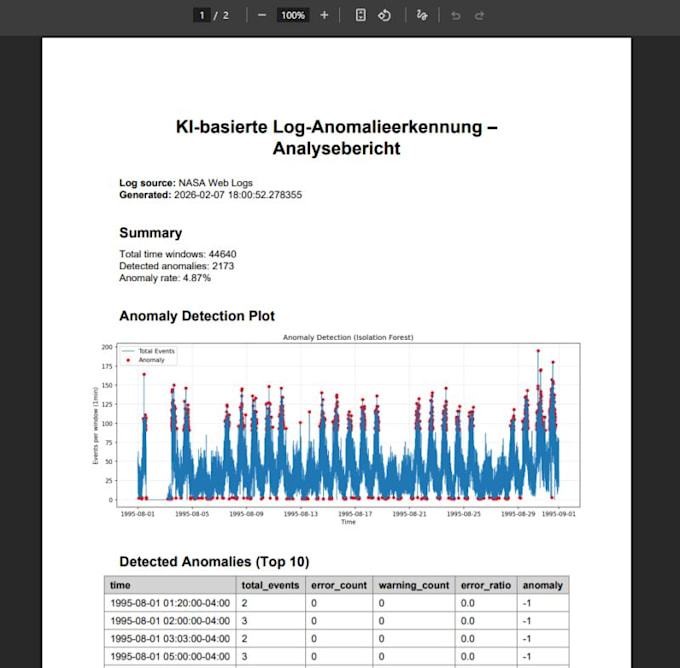This screenshot has width=680, height=668.
Task: Click the 'warning_count' column header
Action: point(414,585)
